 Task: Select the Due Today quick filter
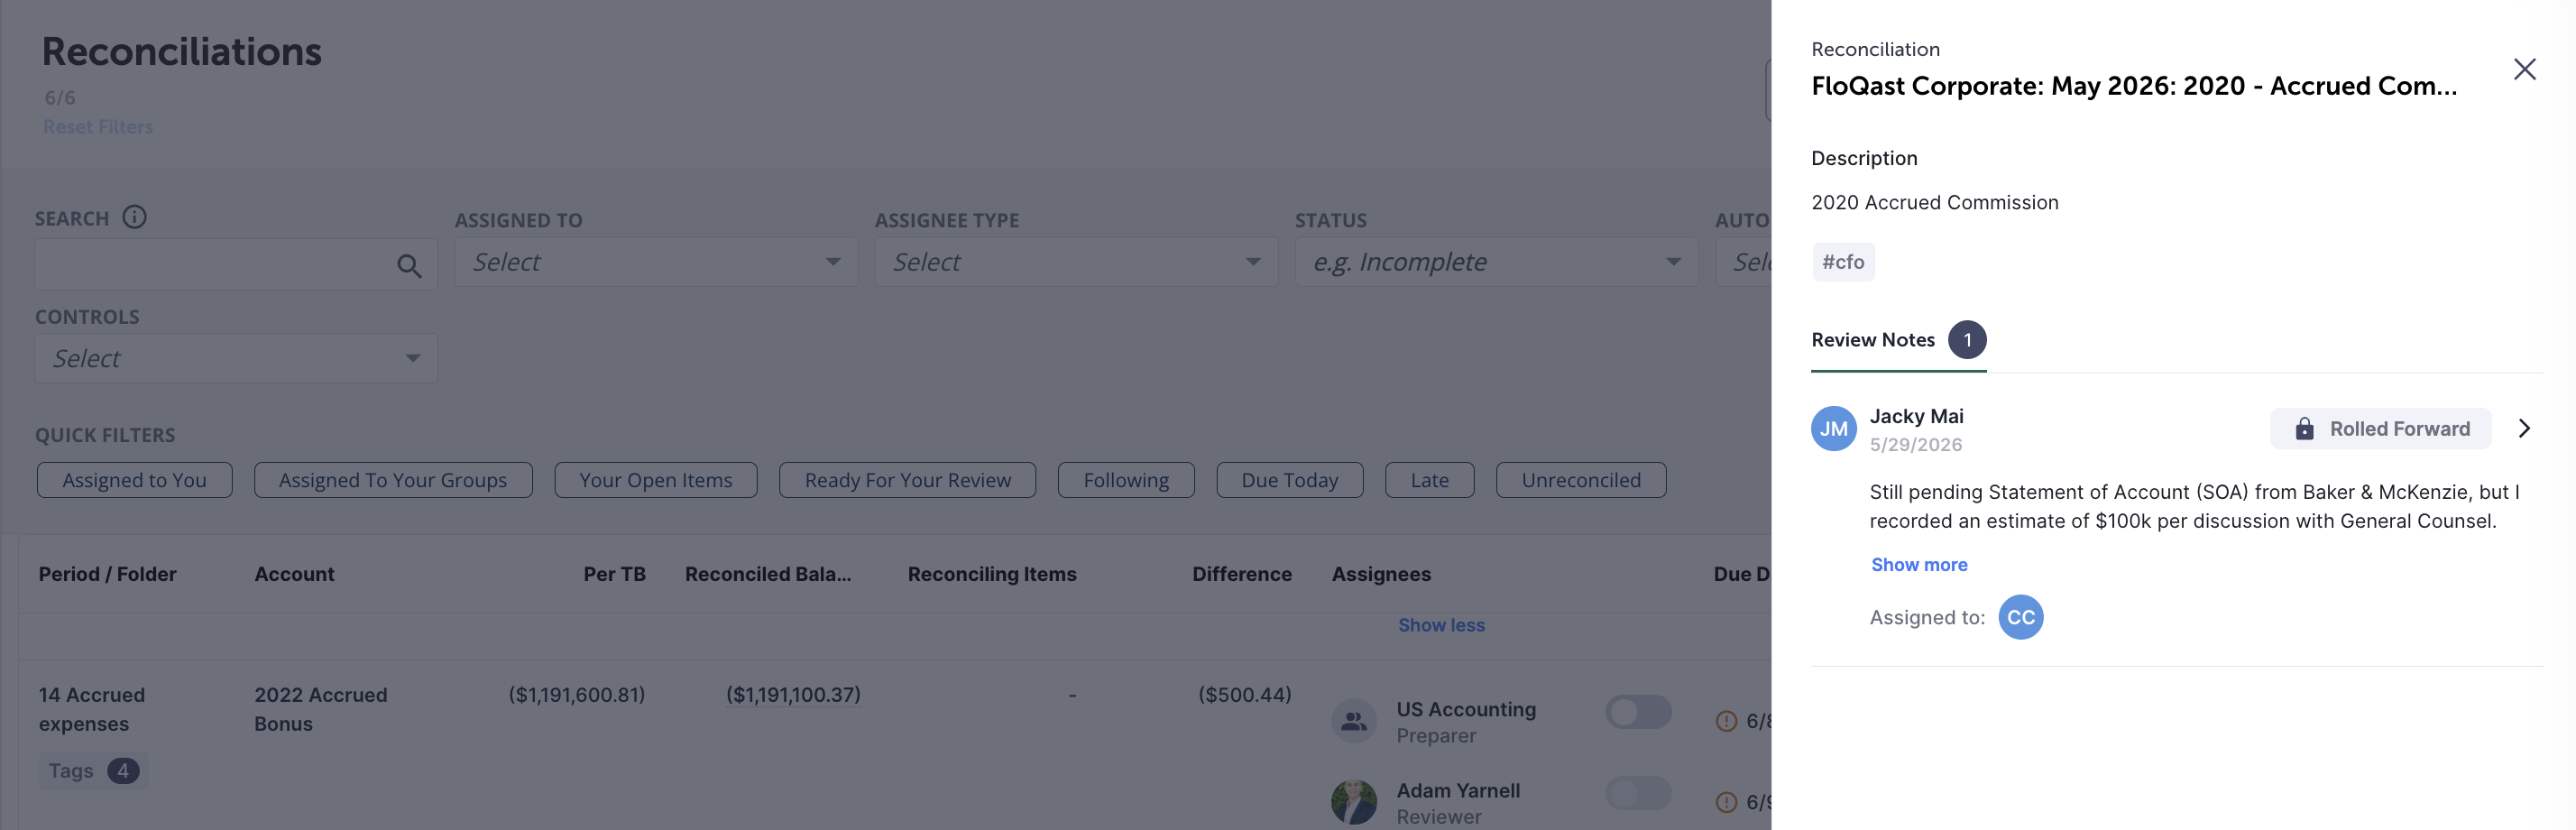tap(1290, 480)
